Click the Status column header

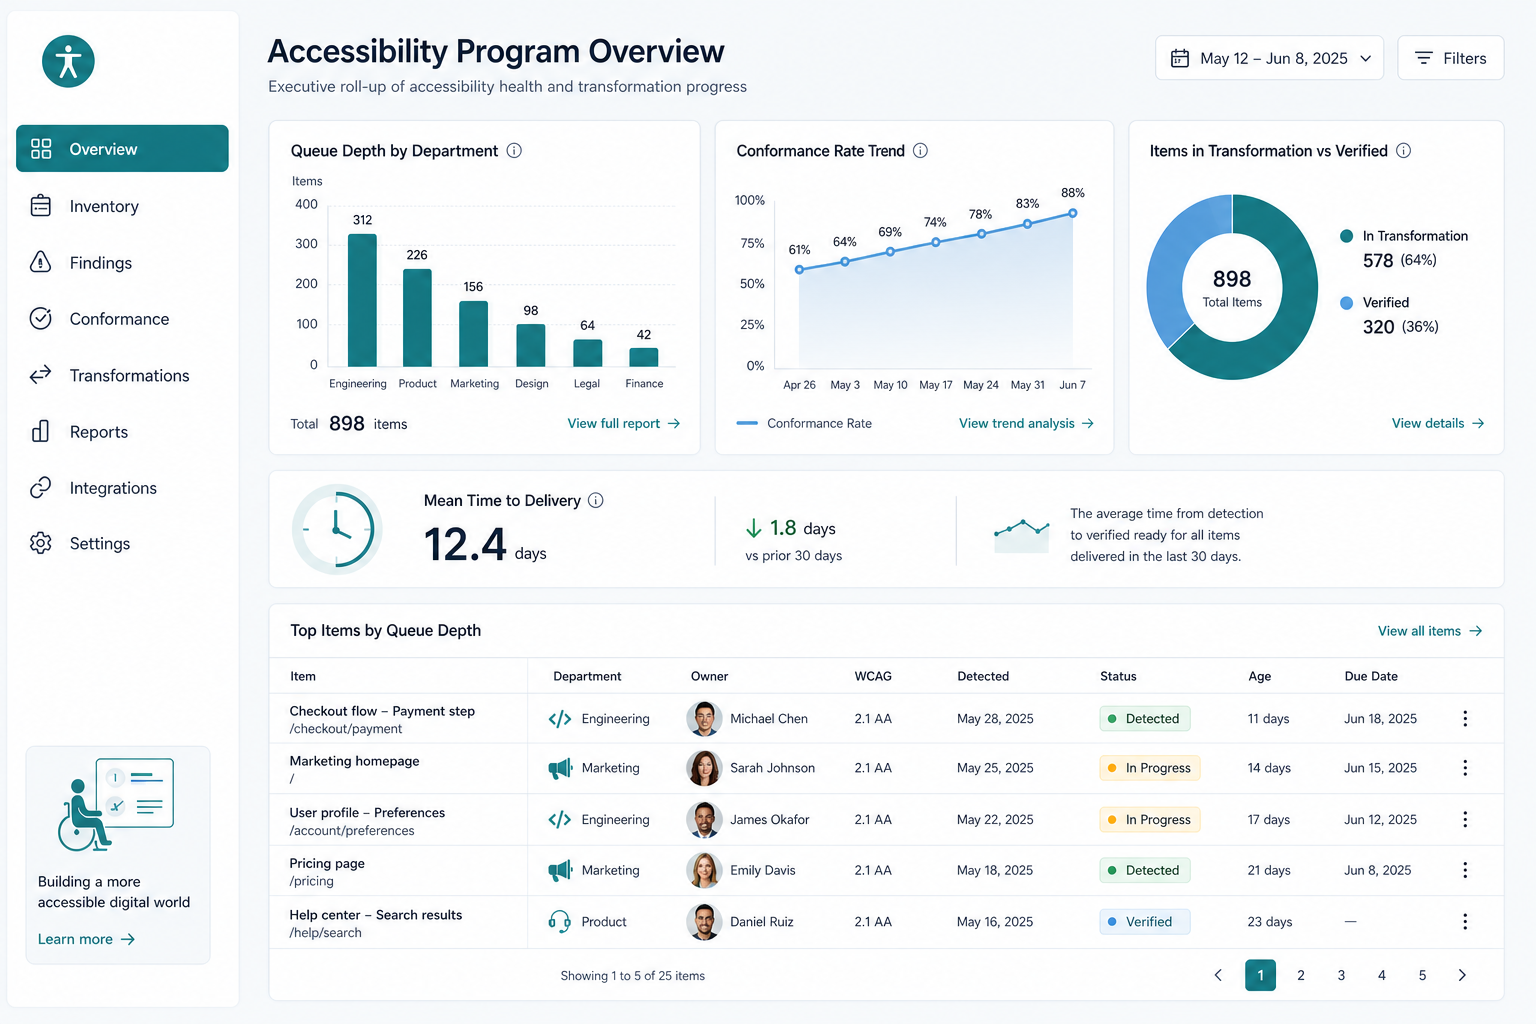coord(1118,677)
